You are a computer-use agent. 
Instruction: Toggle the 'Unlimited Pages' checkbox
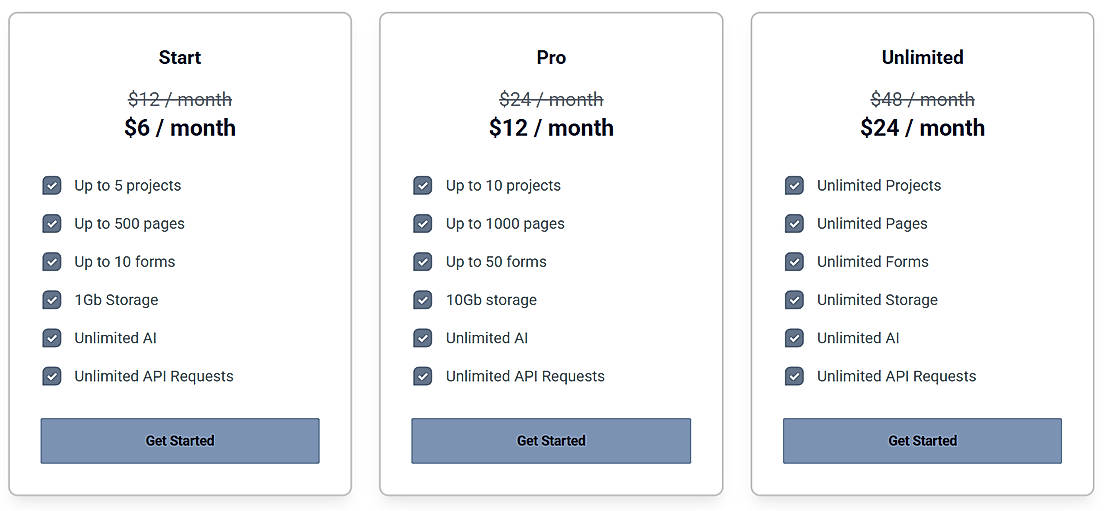point(795,224)
